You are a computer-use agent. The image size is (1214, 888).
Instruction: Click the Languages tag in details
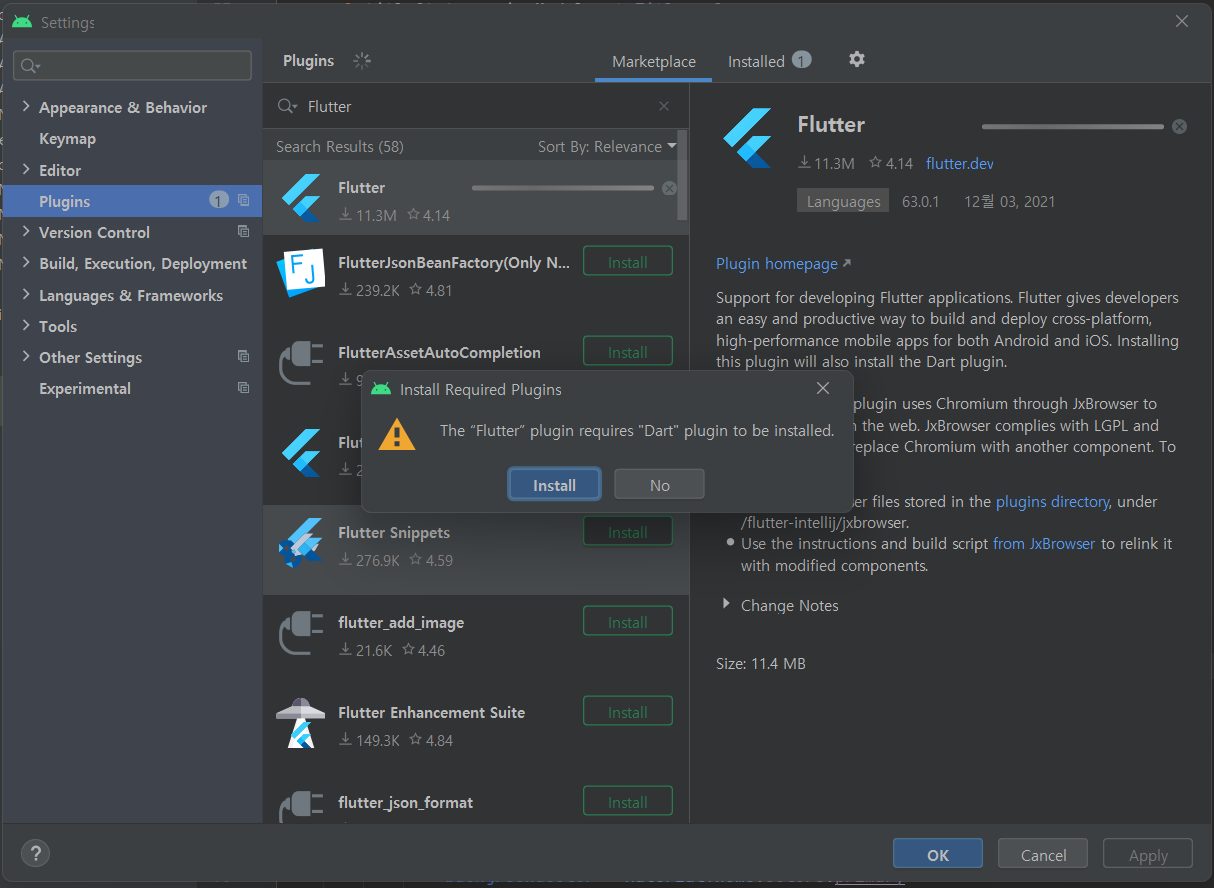click(x=843, y=201)
